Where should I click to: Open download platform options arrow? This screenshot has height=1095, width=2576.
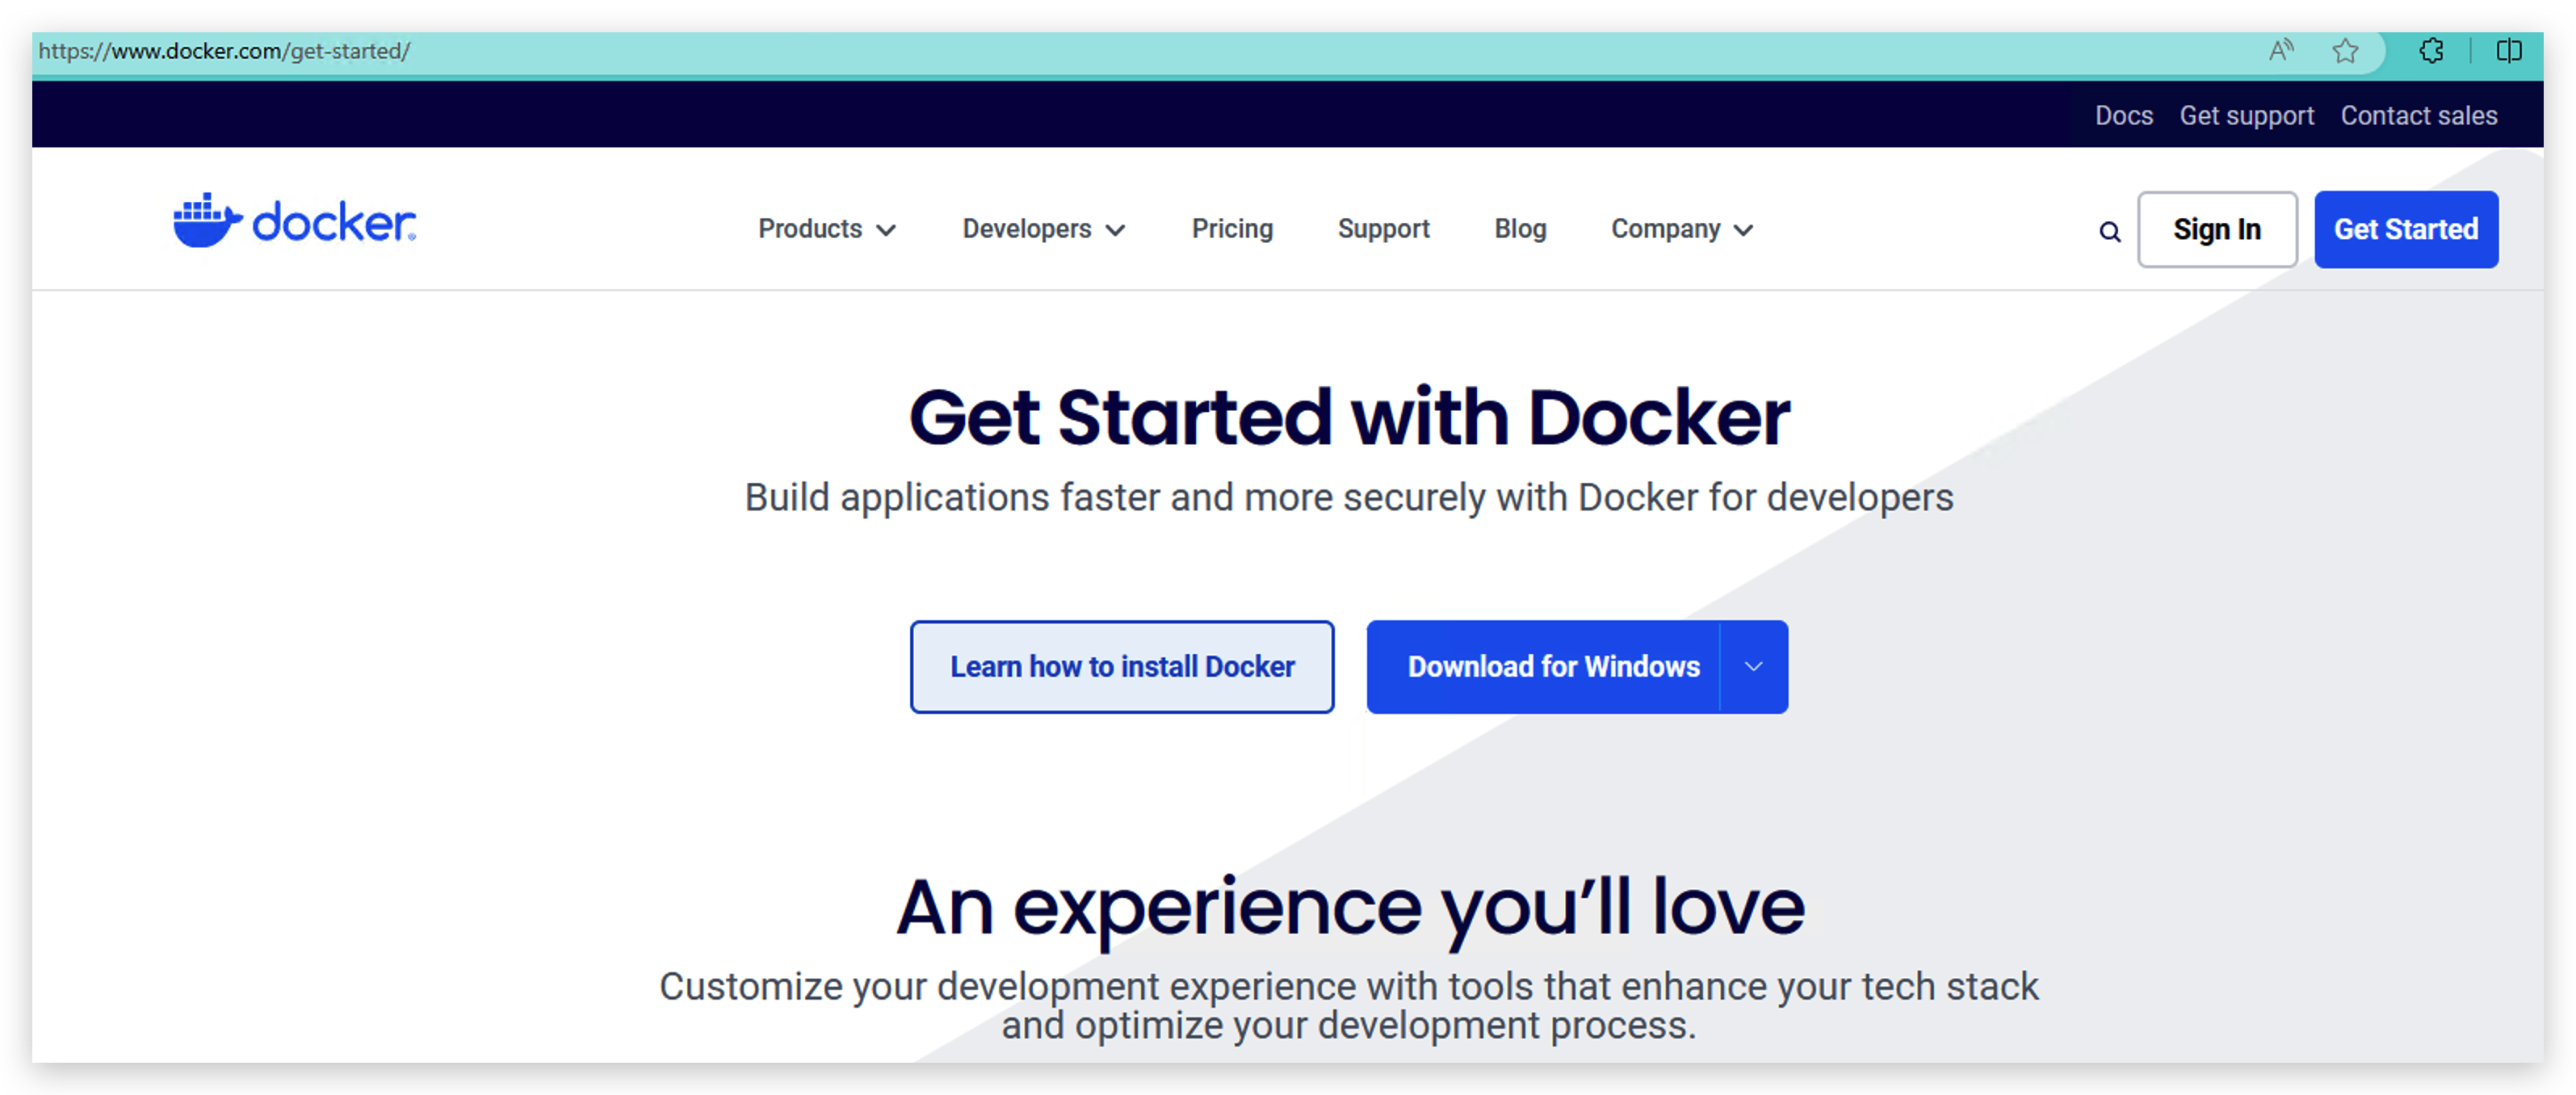1753,667
